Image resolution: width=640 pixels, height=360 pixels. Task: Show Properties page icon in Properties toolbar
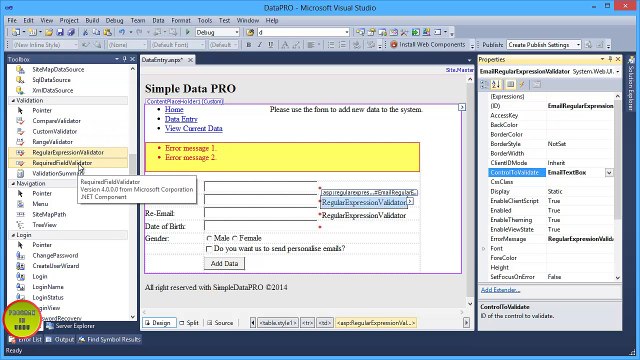coord(510,84)
